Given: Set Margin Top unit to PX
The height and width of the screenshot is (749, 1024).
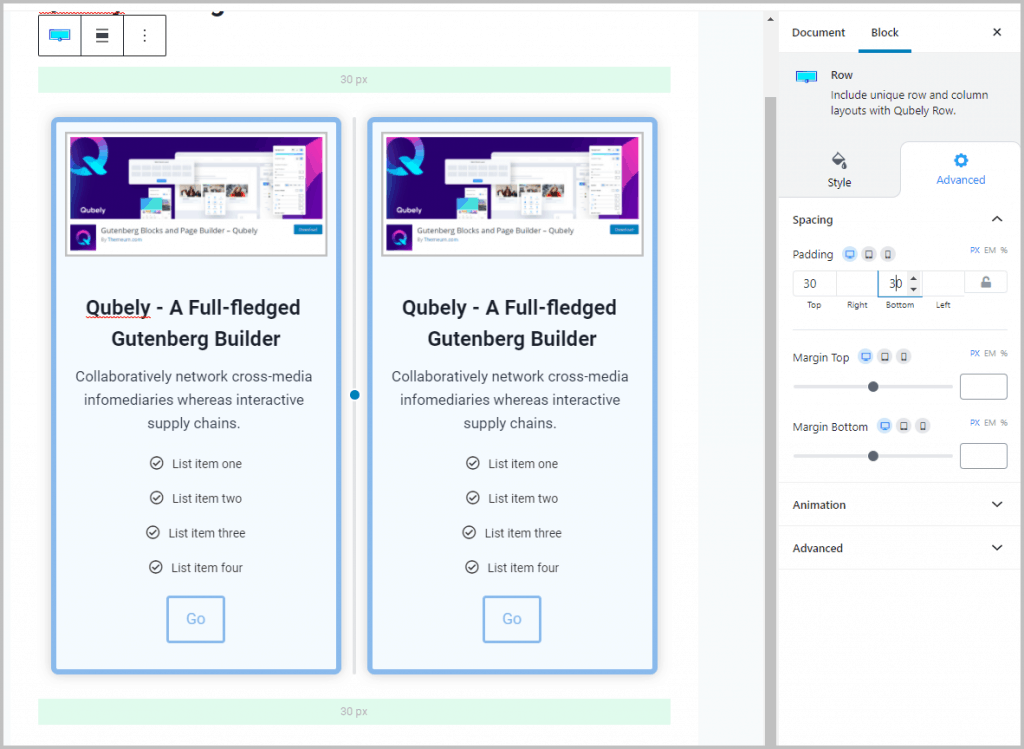Looking at the screenshot, I should click(x=974, y=353).
